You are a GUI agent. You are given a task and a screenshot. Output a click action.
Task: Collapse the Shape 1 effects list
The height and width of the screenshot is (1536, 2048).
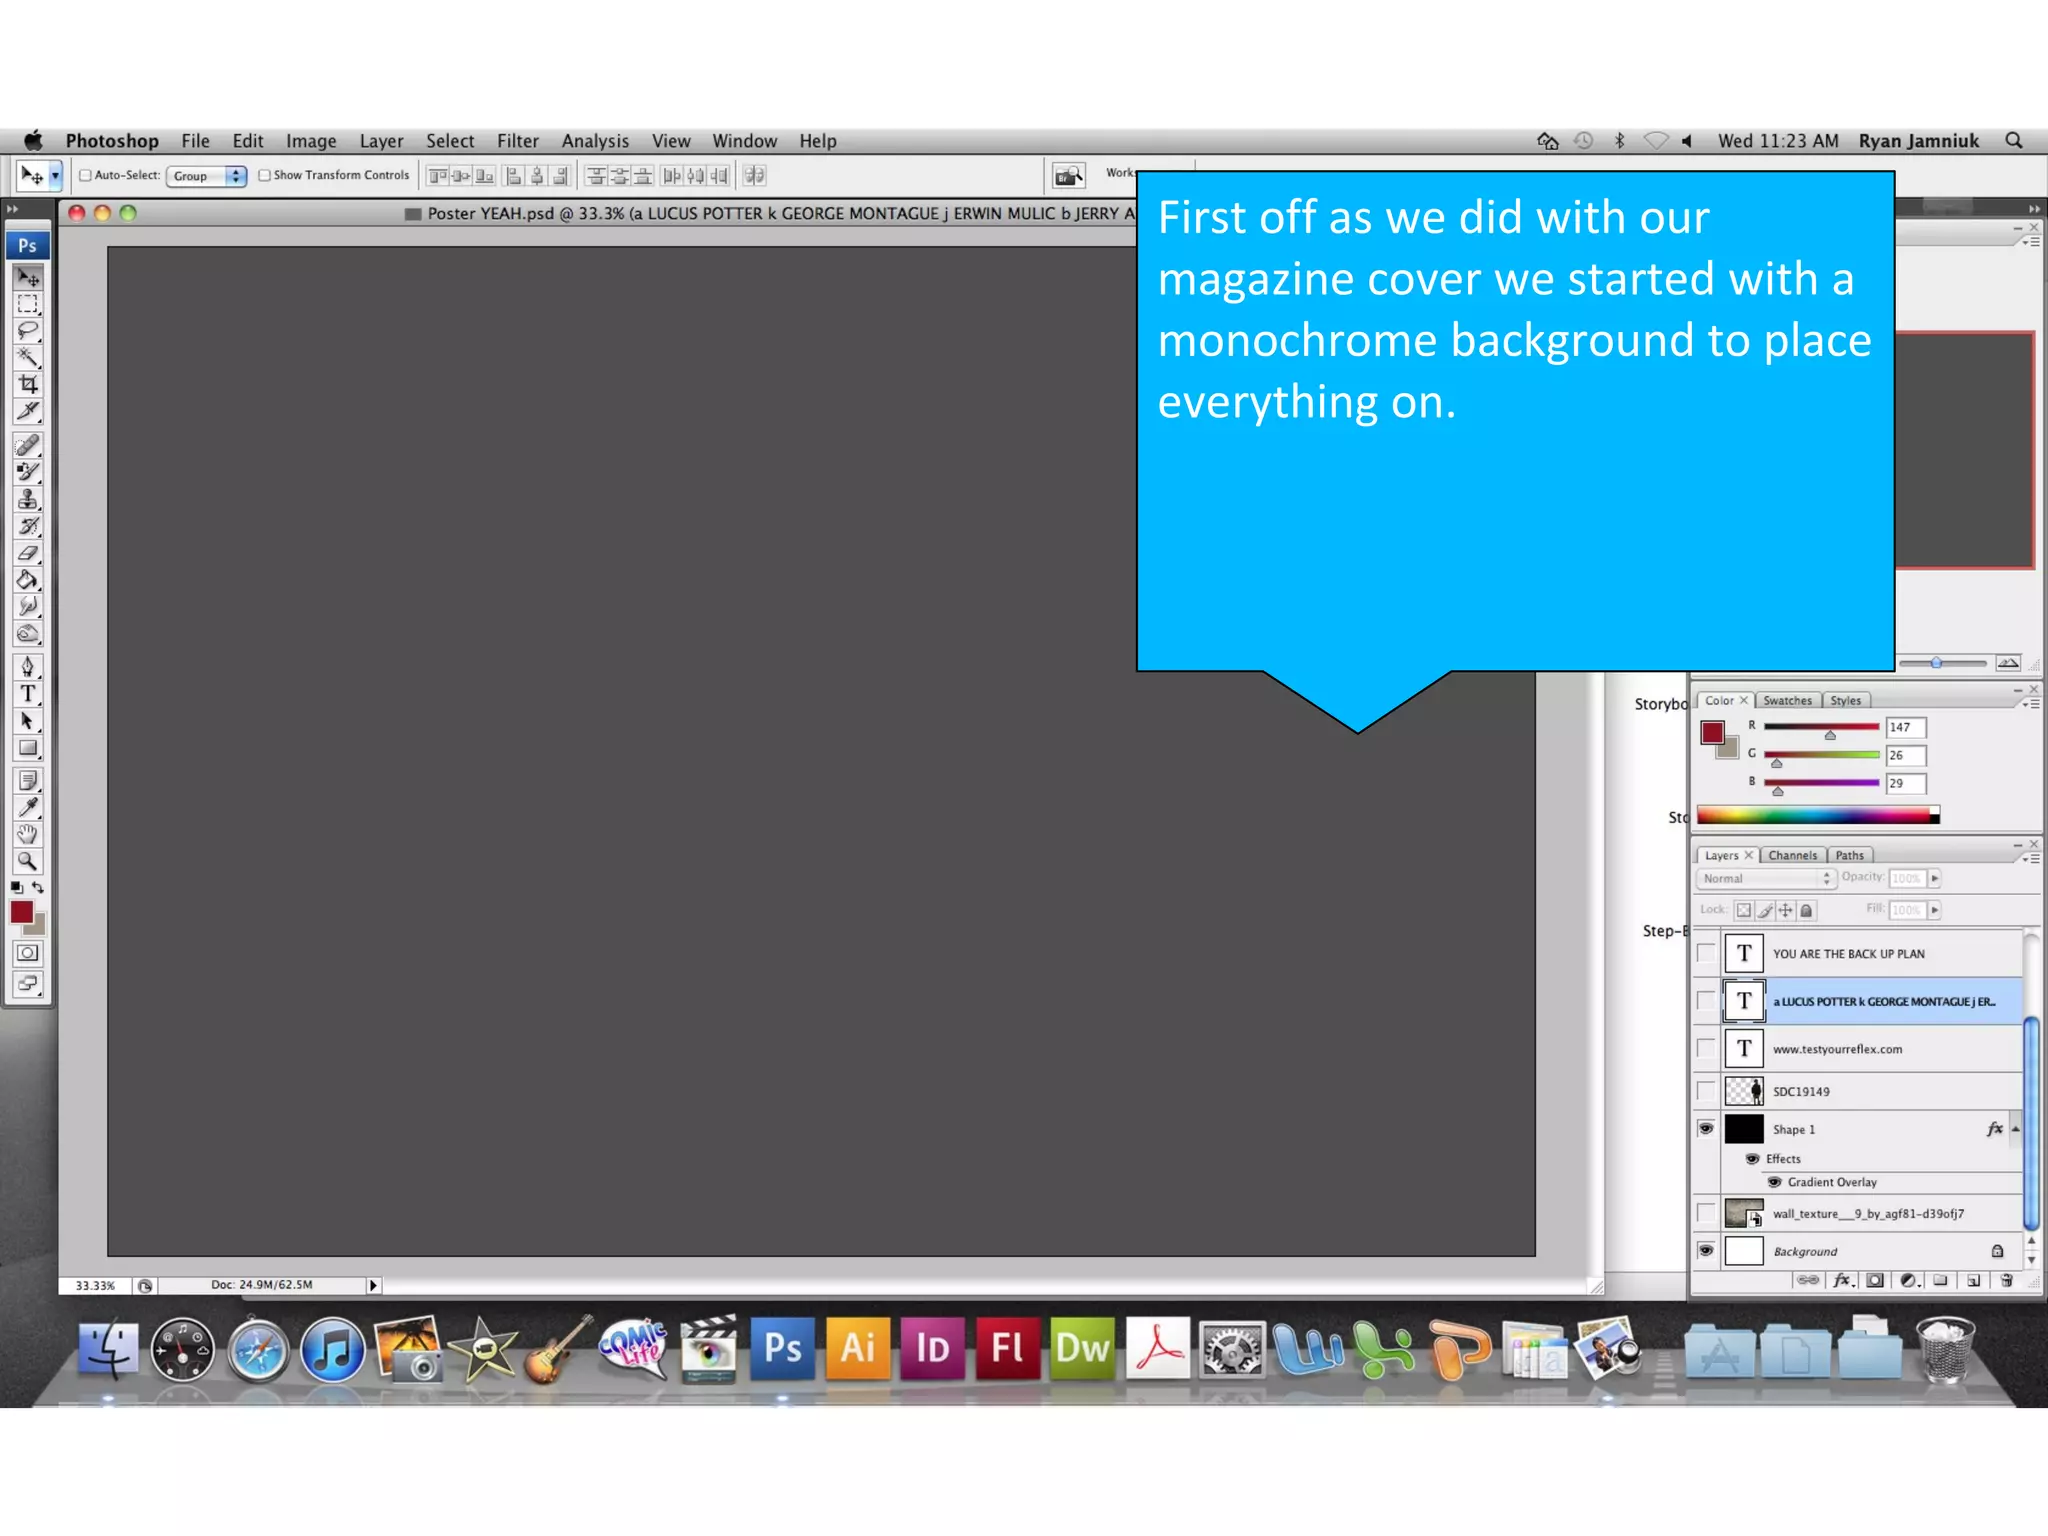click(x=2015, y=1129)
